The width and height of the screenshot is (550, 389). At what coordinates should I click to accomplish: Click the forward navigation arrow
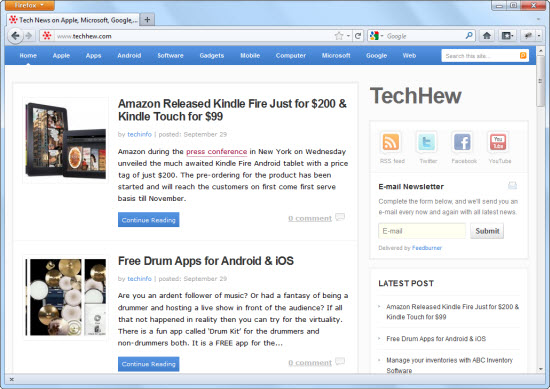pyautogui.click(x=29, y=36)
